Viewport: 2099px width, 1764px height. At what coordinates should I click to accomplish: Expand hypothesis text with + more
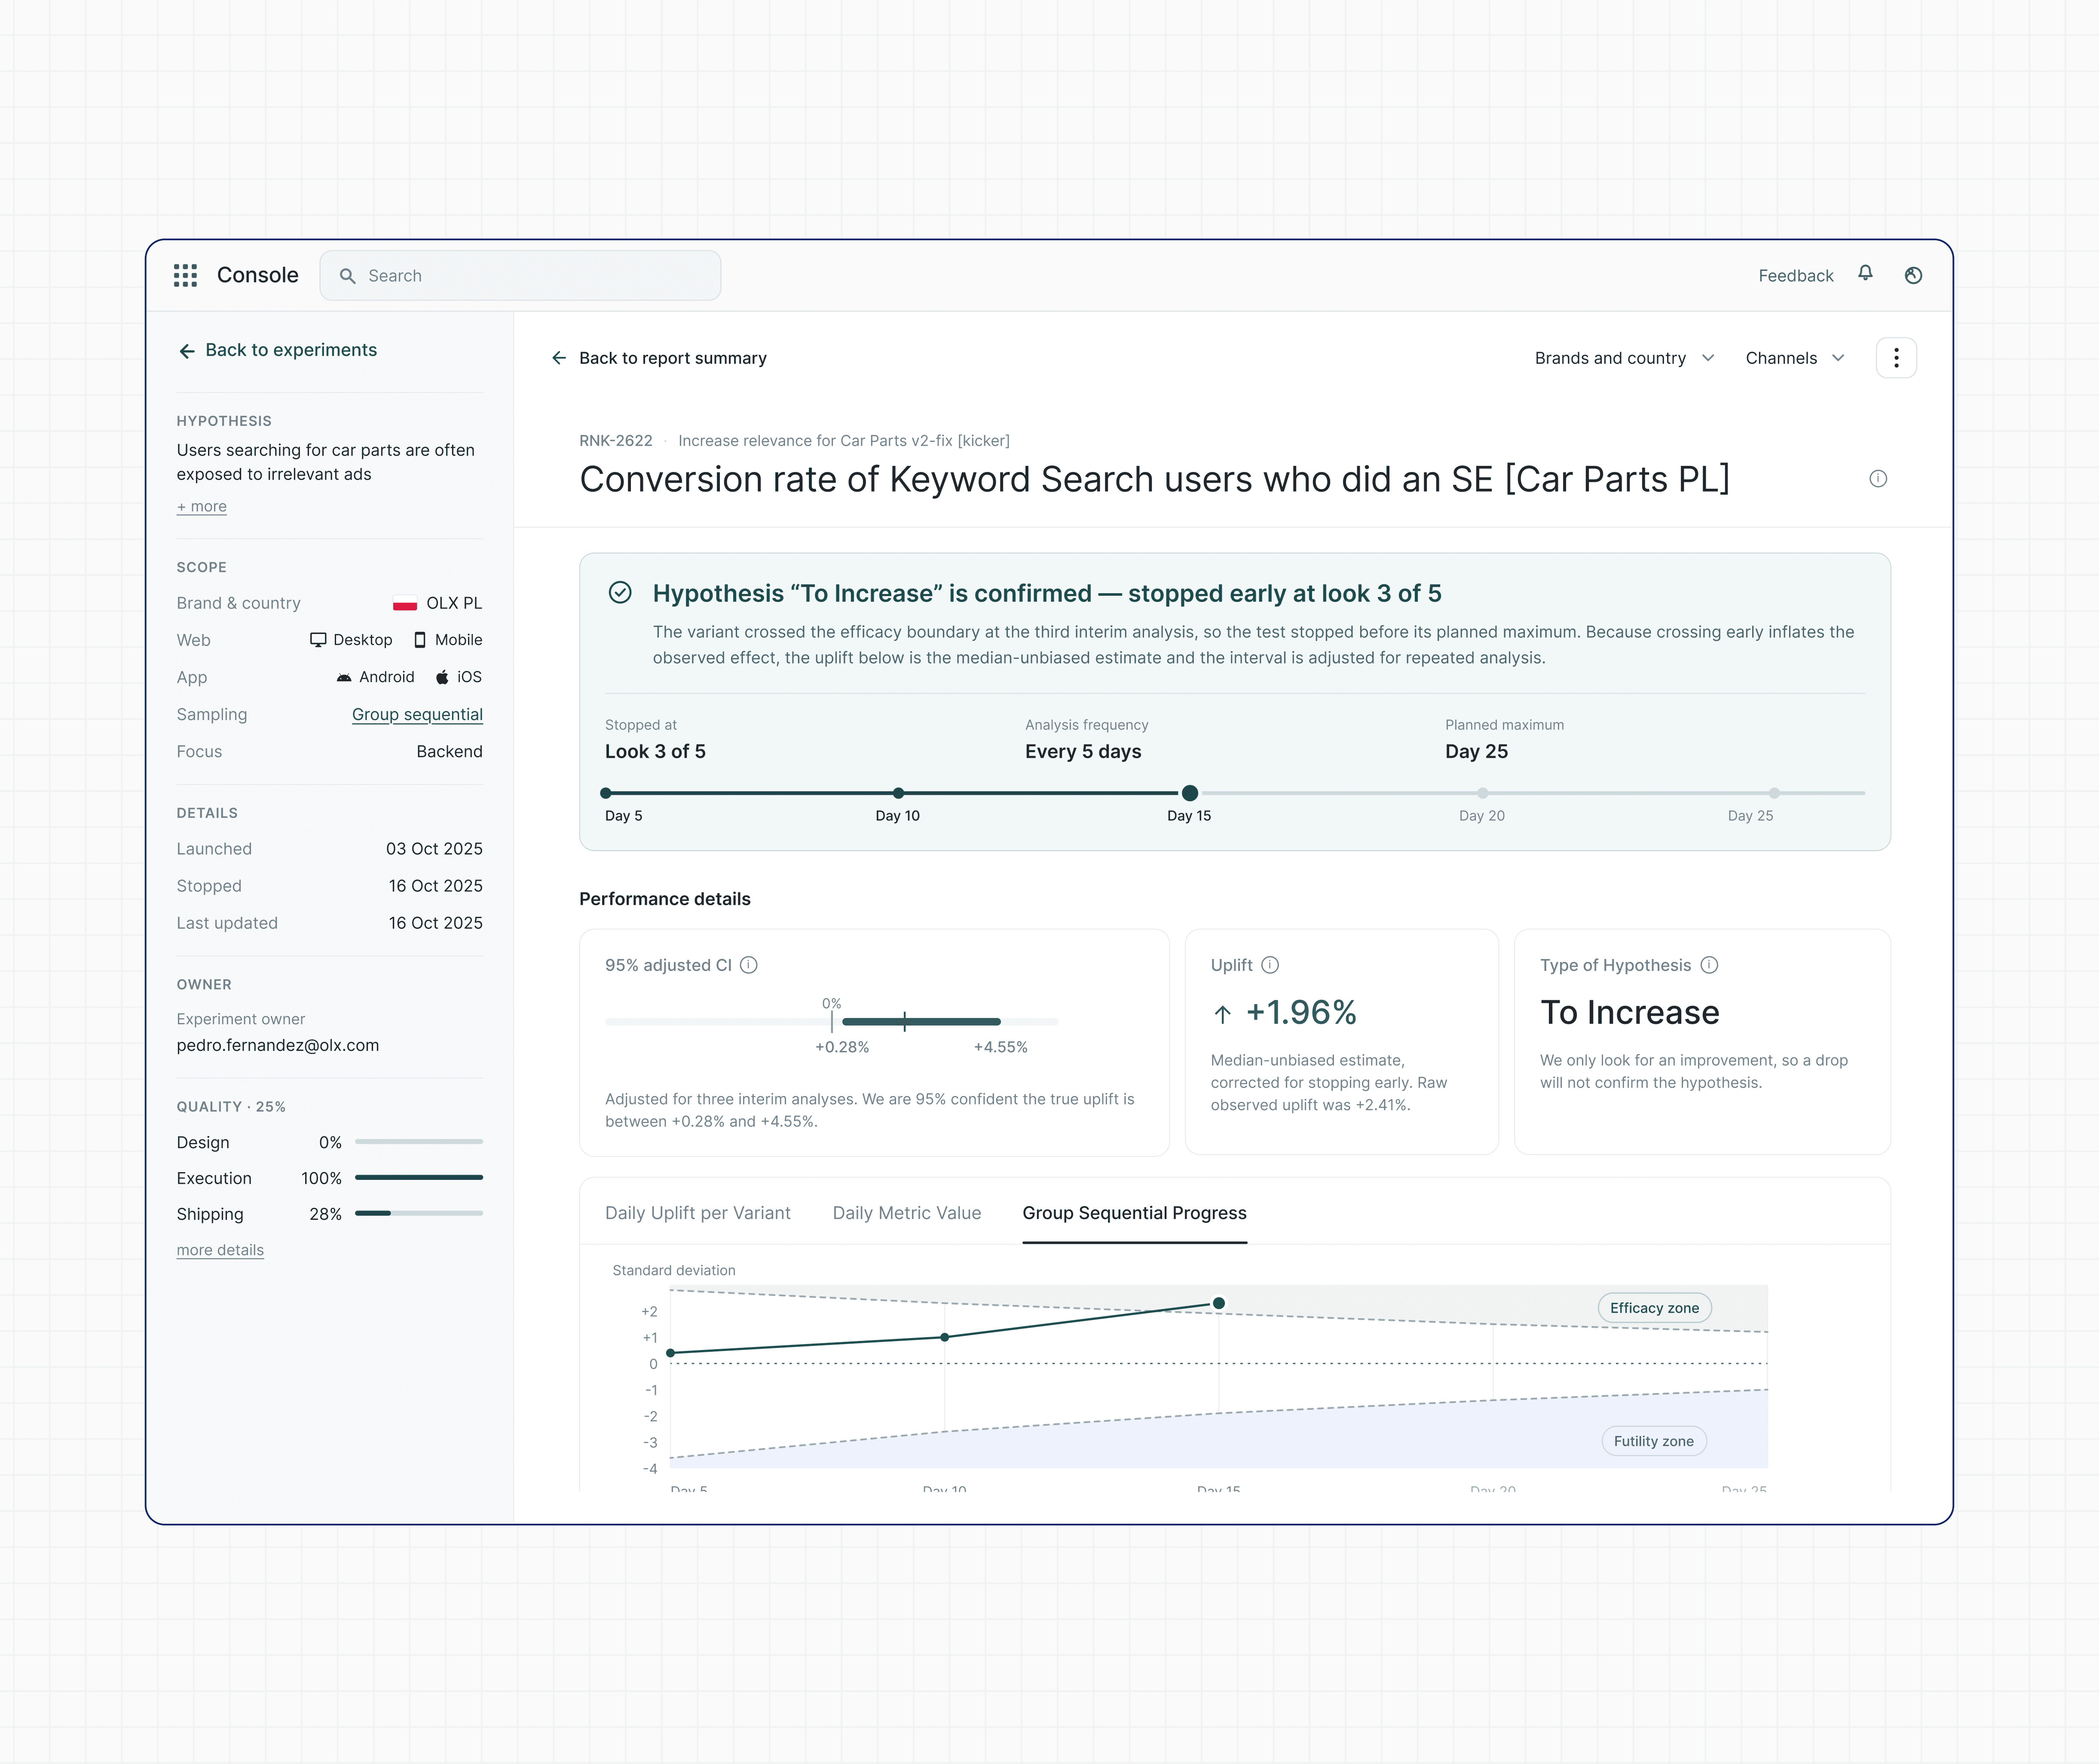[202, 507]
